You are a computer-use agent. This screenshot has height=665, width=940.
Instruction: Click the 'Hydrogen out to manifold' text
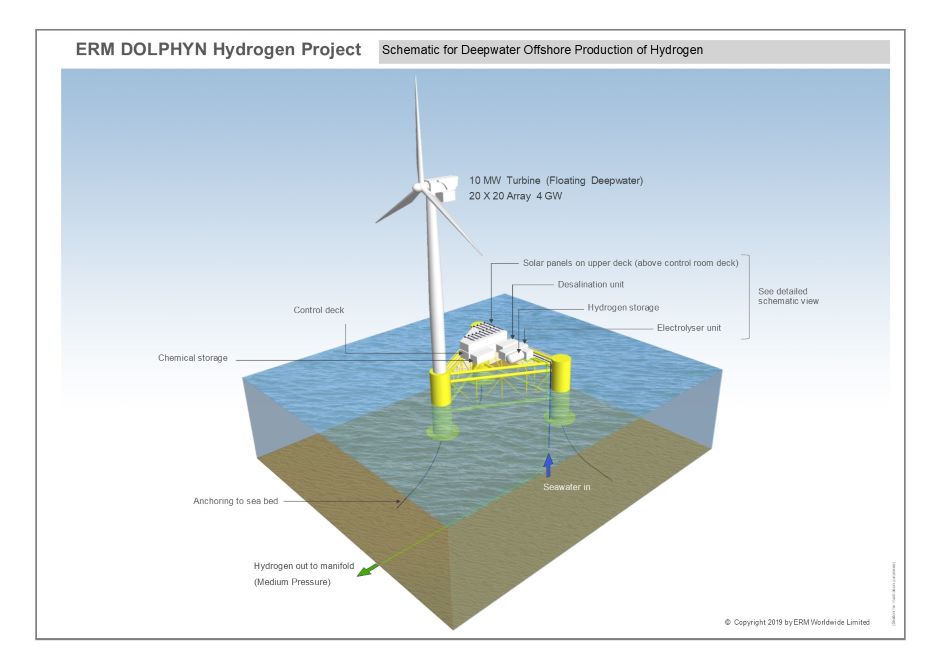(x=303, y=565)
